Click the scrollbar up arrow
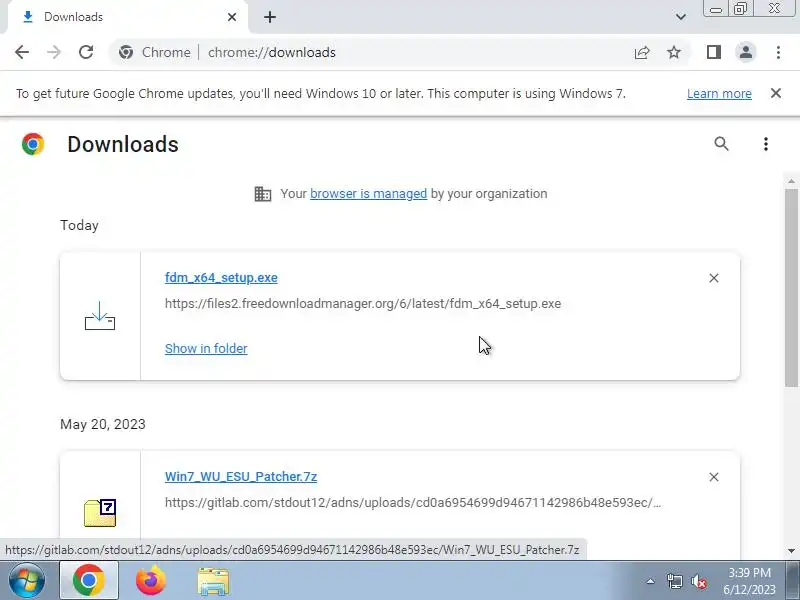 click(791, 181)
